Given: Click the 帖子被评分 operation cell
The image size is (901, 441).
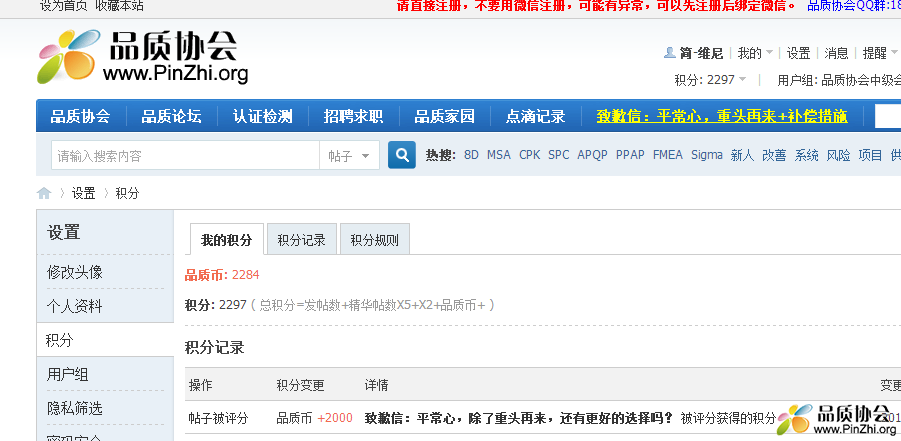Looking at the screenshot, I should point(218,418).
